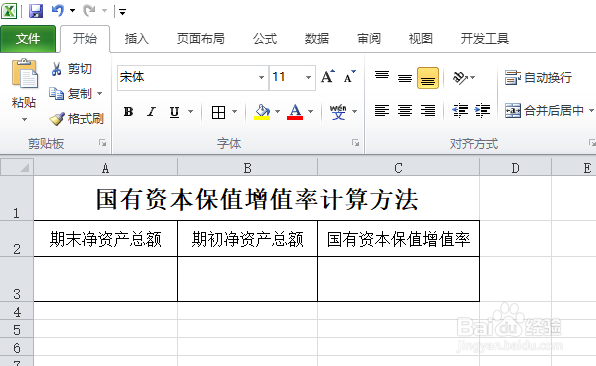Switch to the 数据 tab

click(x=317, y=39)
